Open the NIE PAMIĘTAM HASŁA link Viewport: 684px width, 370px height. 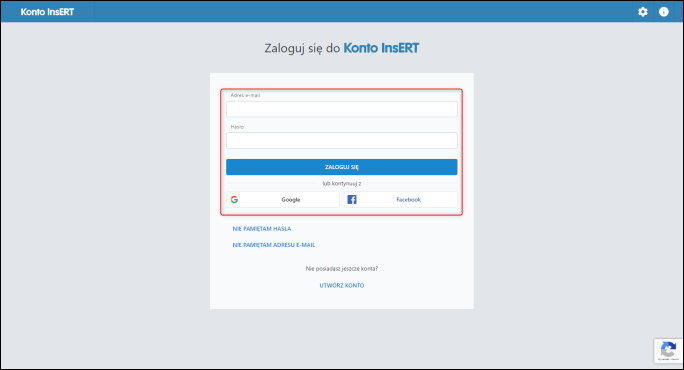point(262,229)
